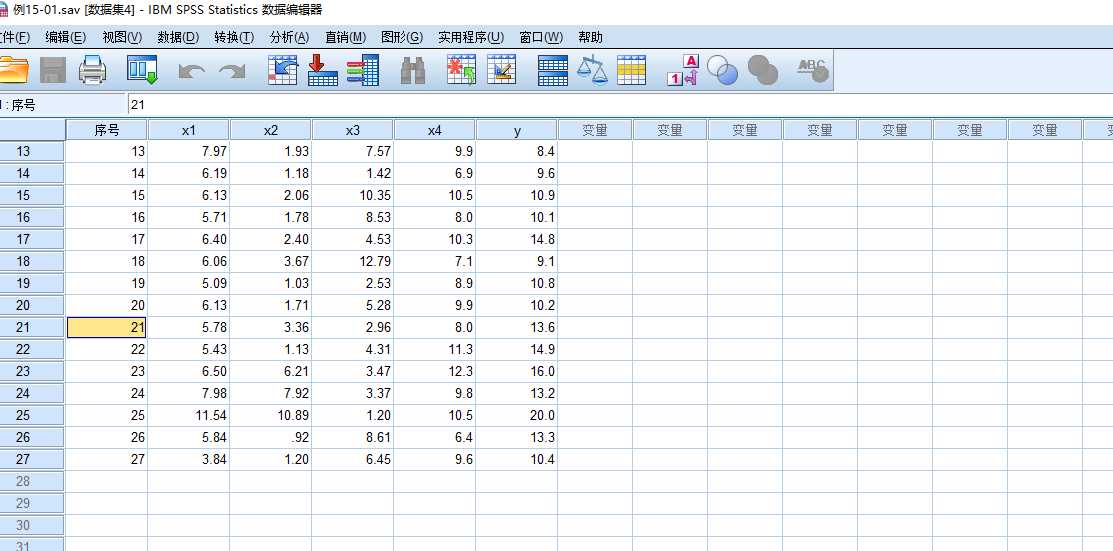Print the data using the printer icon

(92, 70)
